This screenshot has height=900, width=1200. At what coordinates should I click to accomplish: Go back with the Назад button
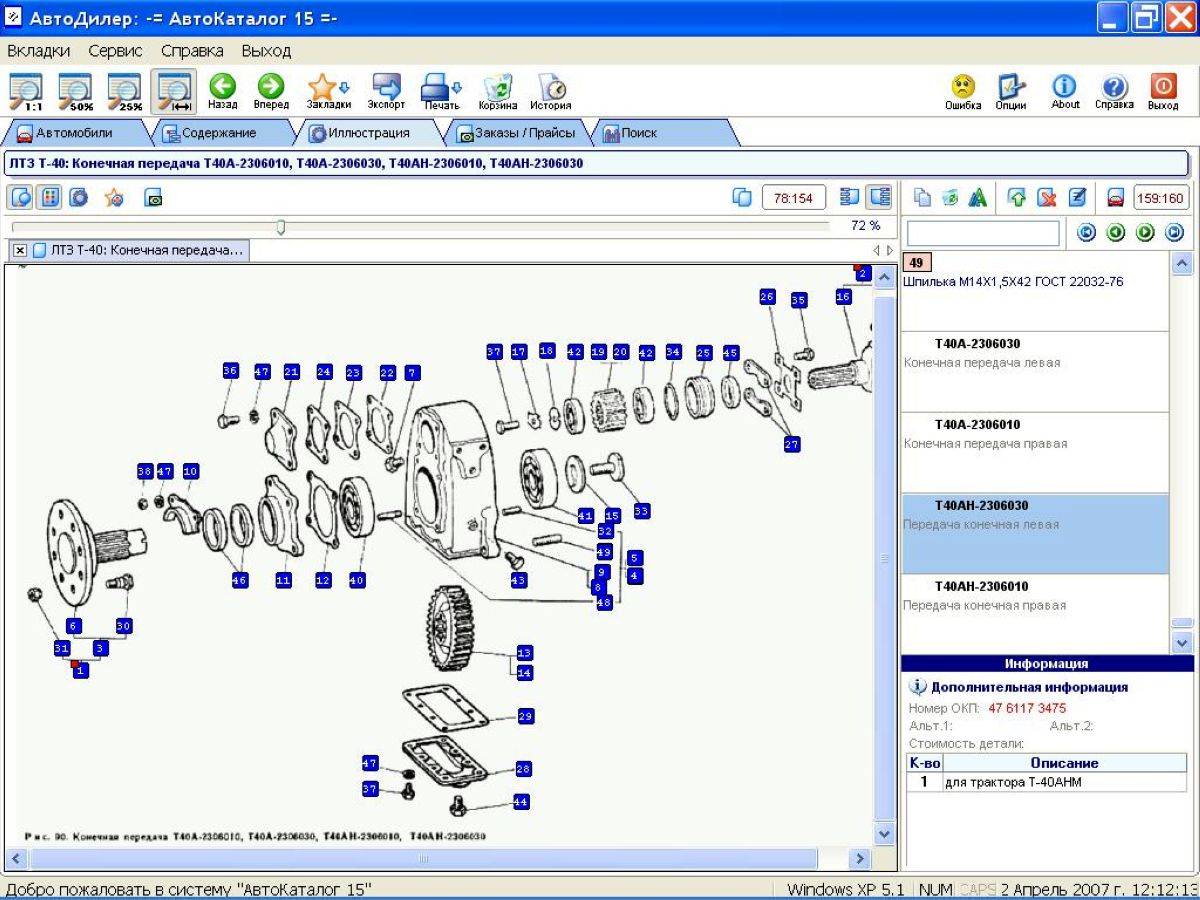[222, 91]
